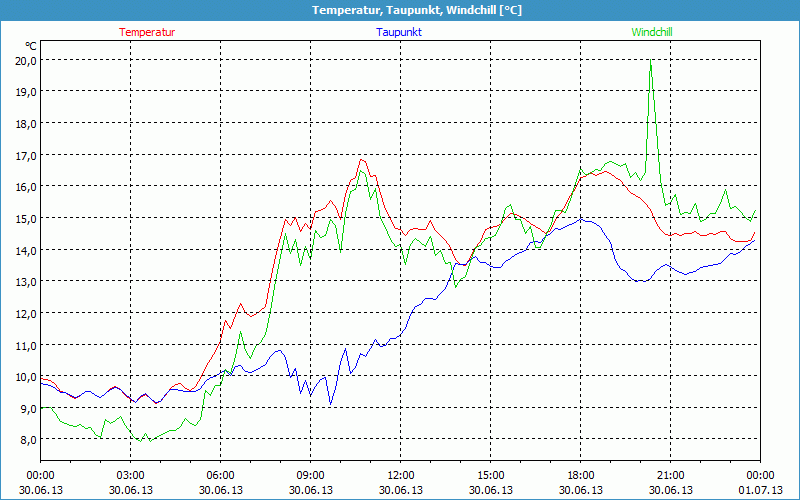
Task: Click the 12:00 time axis label
Action: 401,475
